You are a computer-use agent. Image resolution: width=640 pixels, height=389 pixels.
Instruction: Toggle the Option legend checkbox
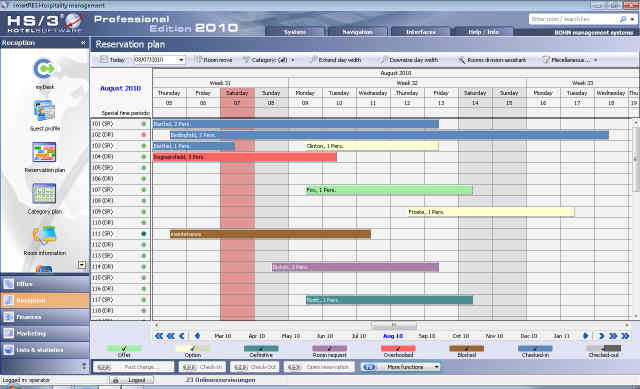193,348
